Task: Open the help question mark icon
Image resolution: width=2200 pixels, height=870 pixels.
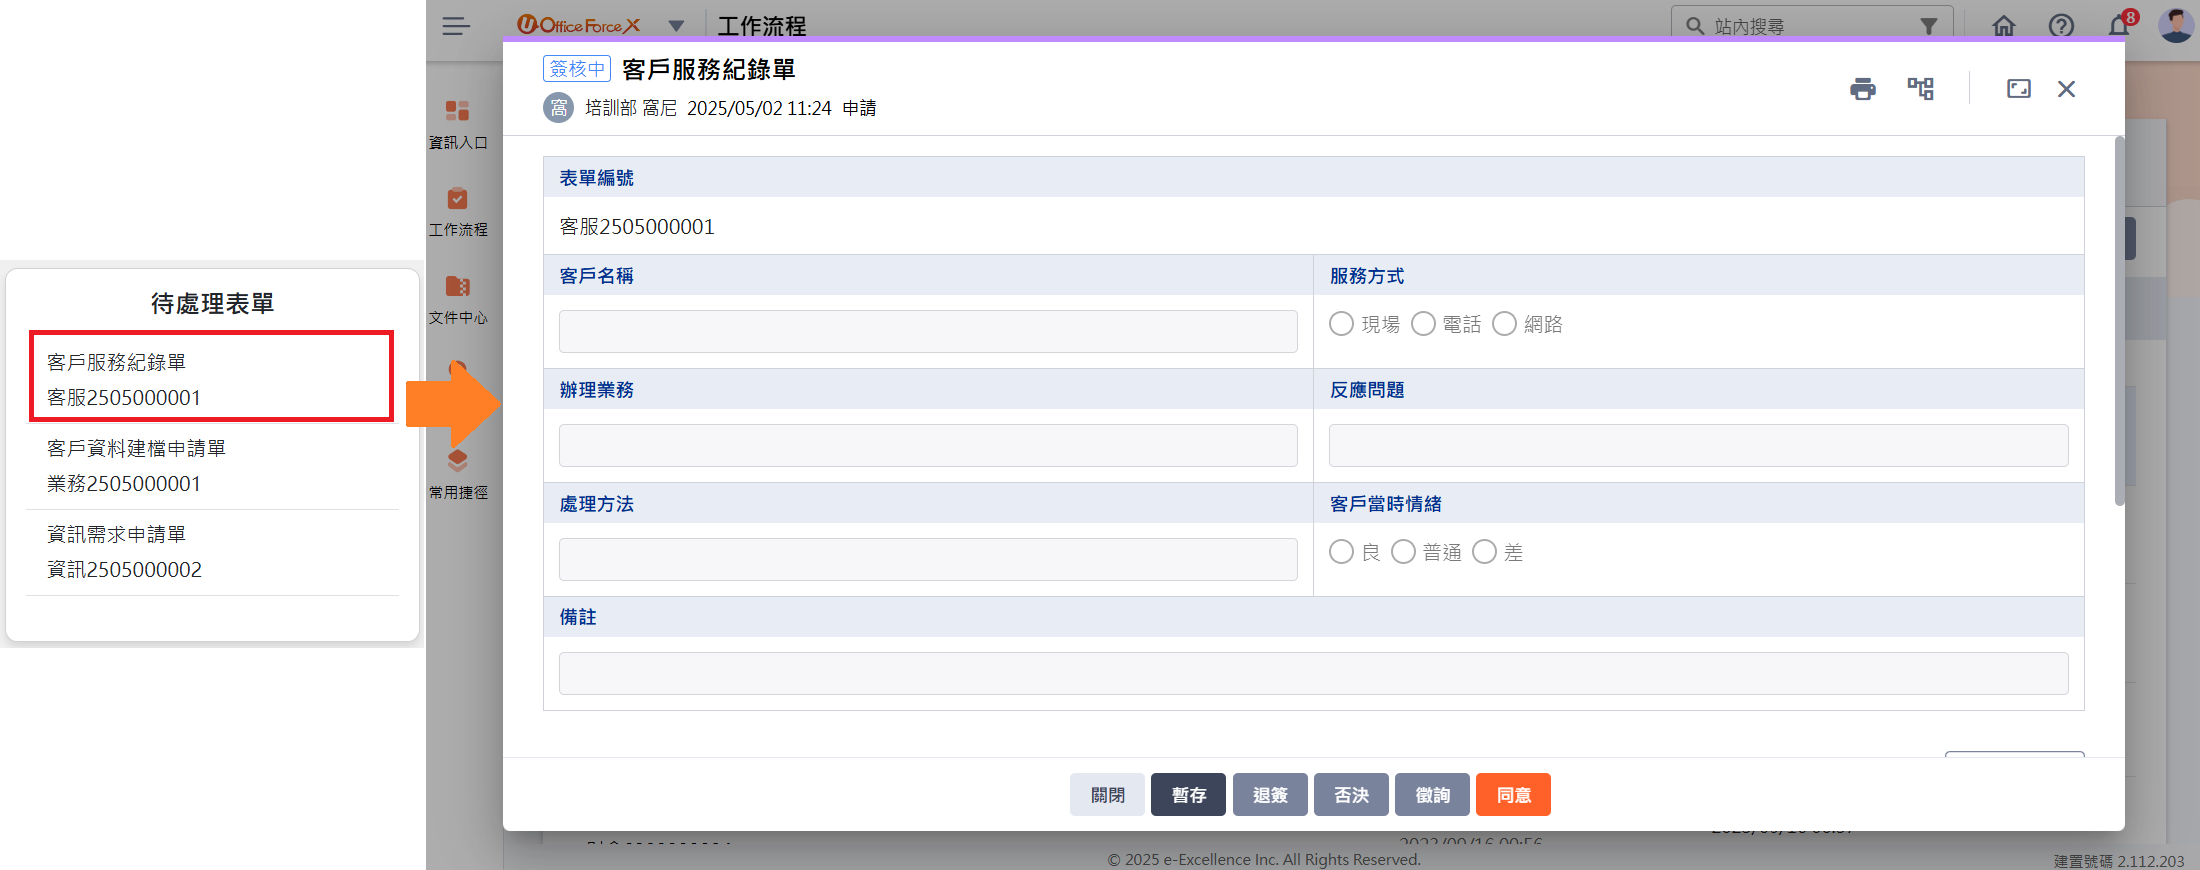Action: 2061,26
